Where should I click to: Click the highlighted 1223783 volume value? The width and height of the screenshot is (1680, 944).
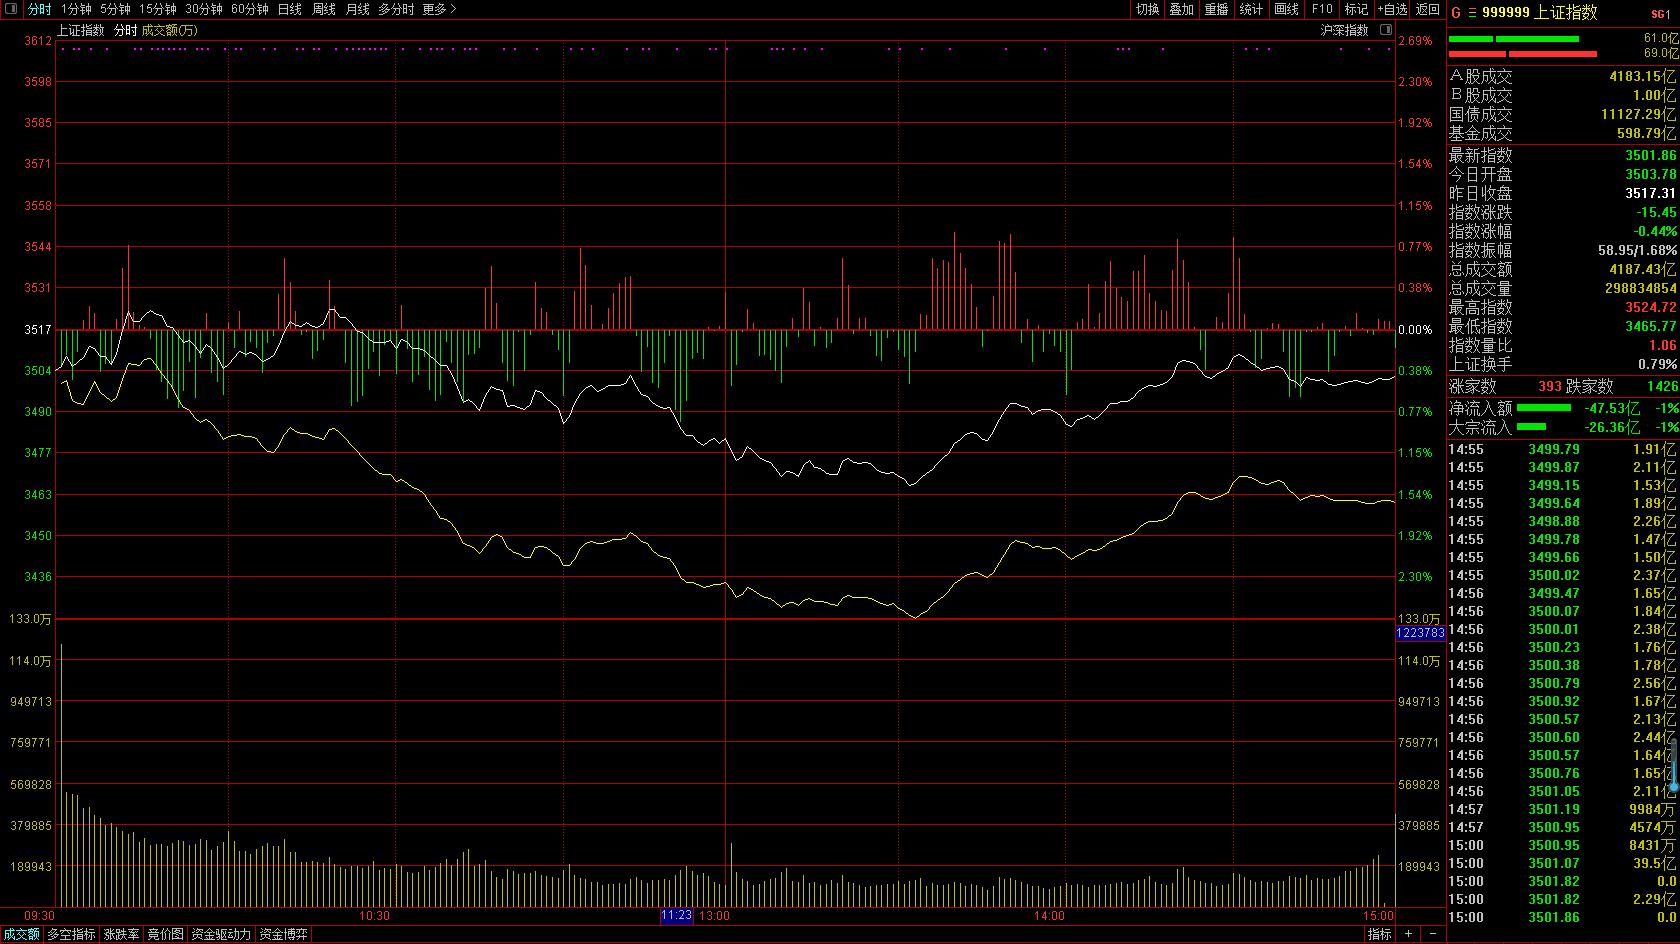1420,633
